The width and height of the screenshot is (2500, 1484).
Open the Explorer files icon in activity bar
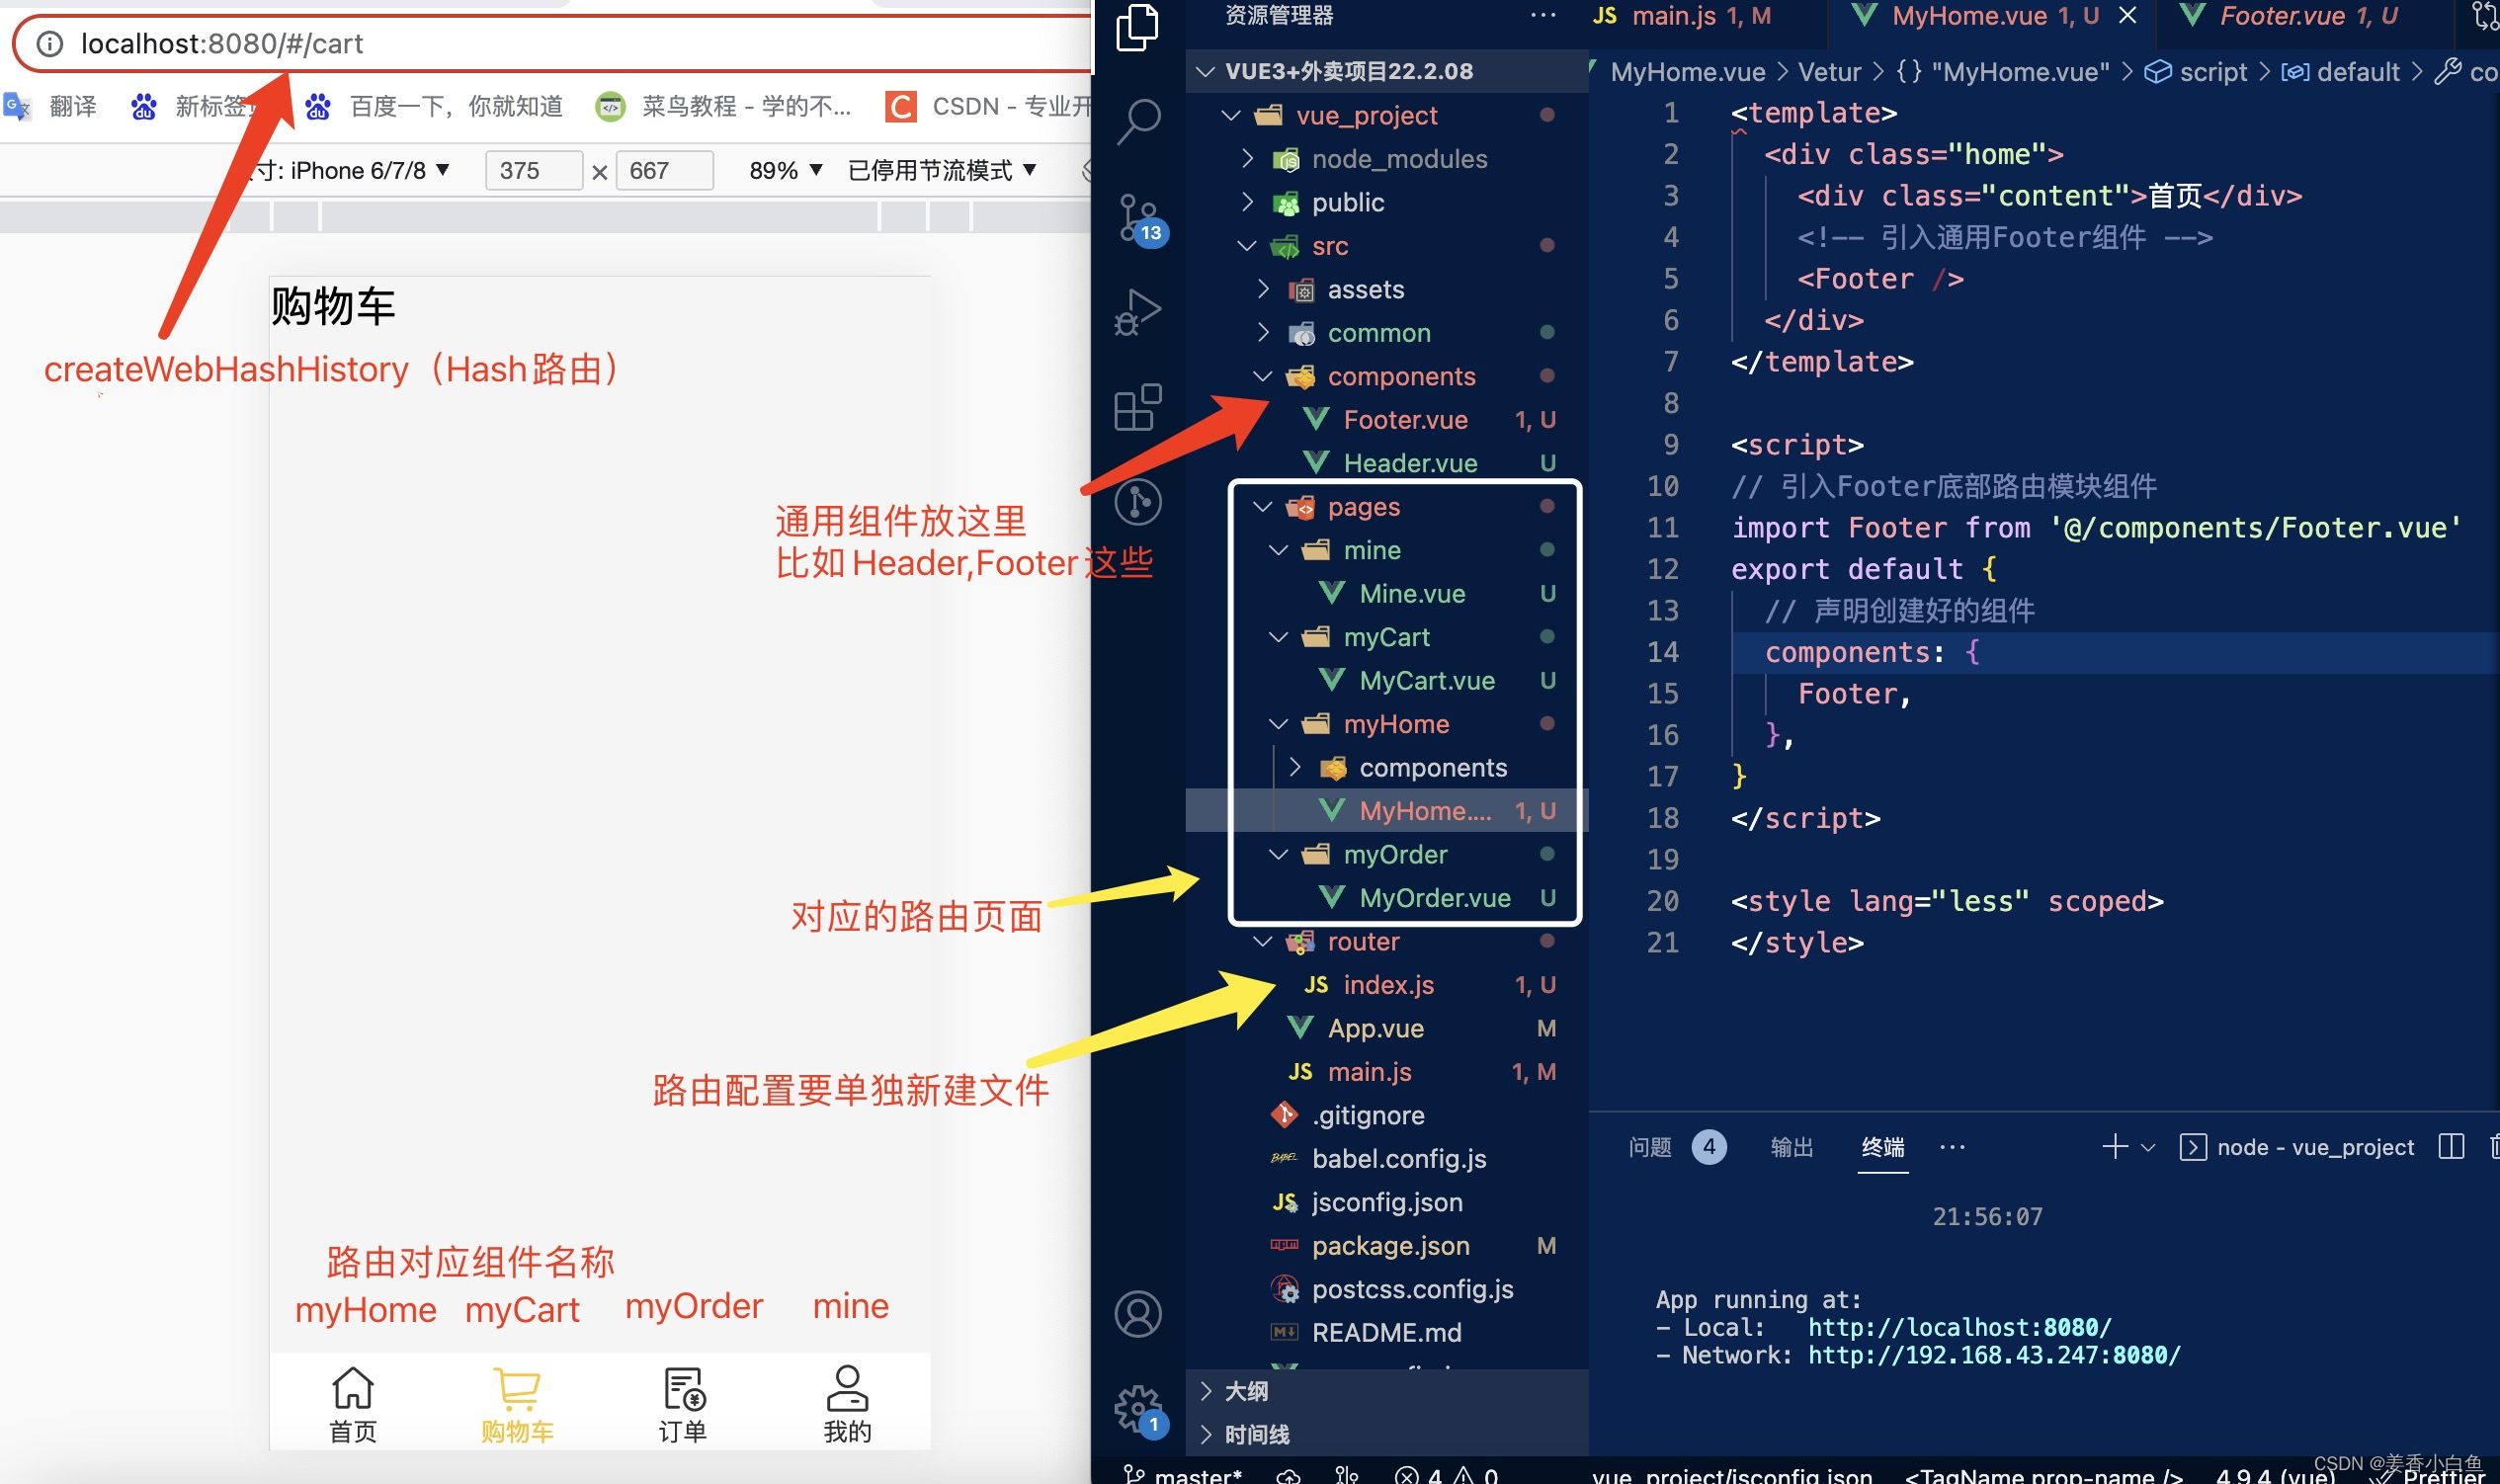[x=1137, y=27]
